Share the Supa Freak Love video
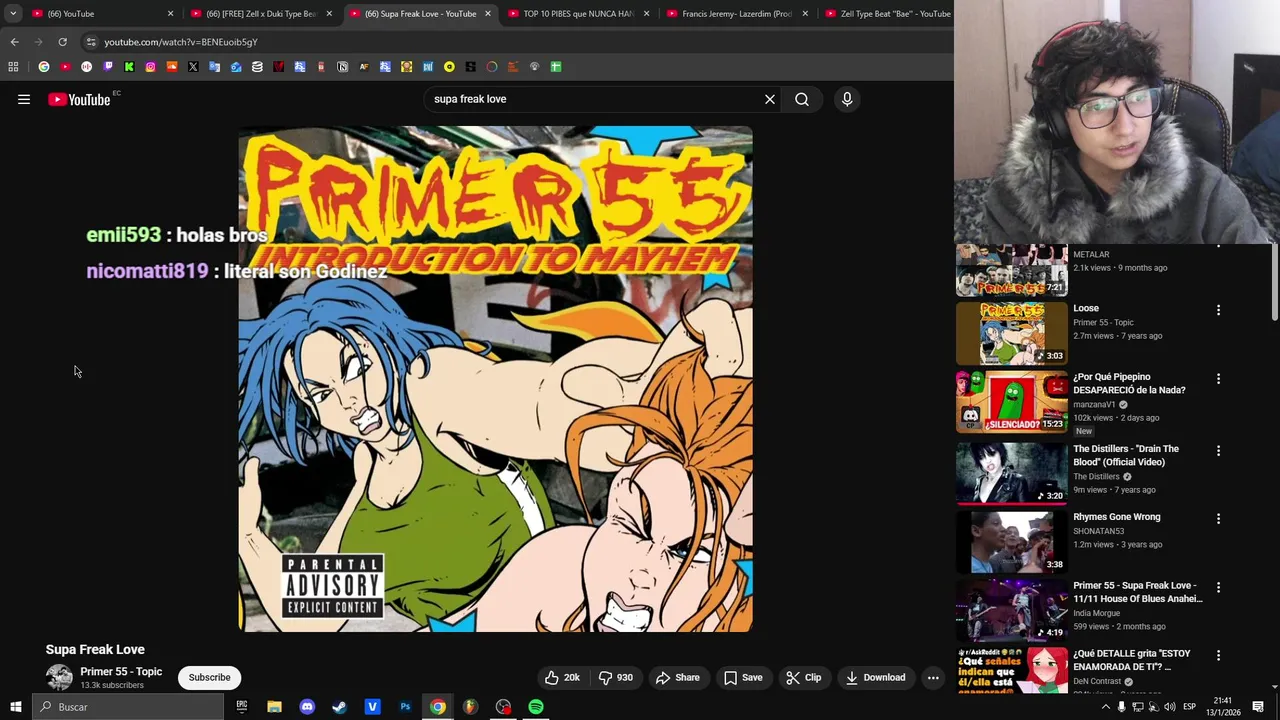 tap(678, 677)
